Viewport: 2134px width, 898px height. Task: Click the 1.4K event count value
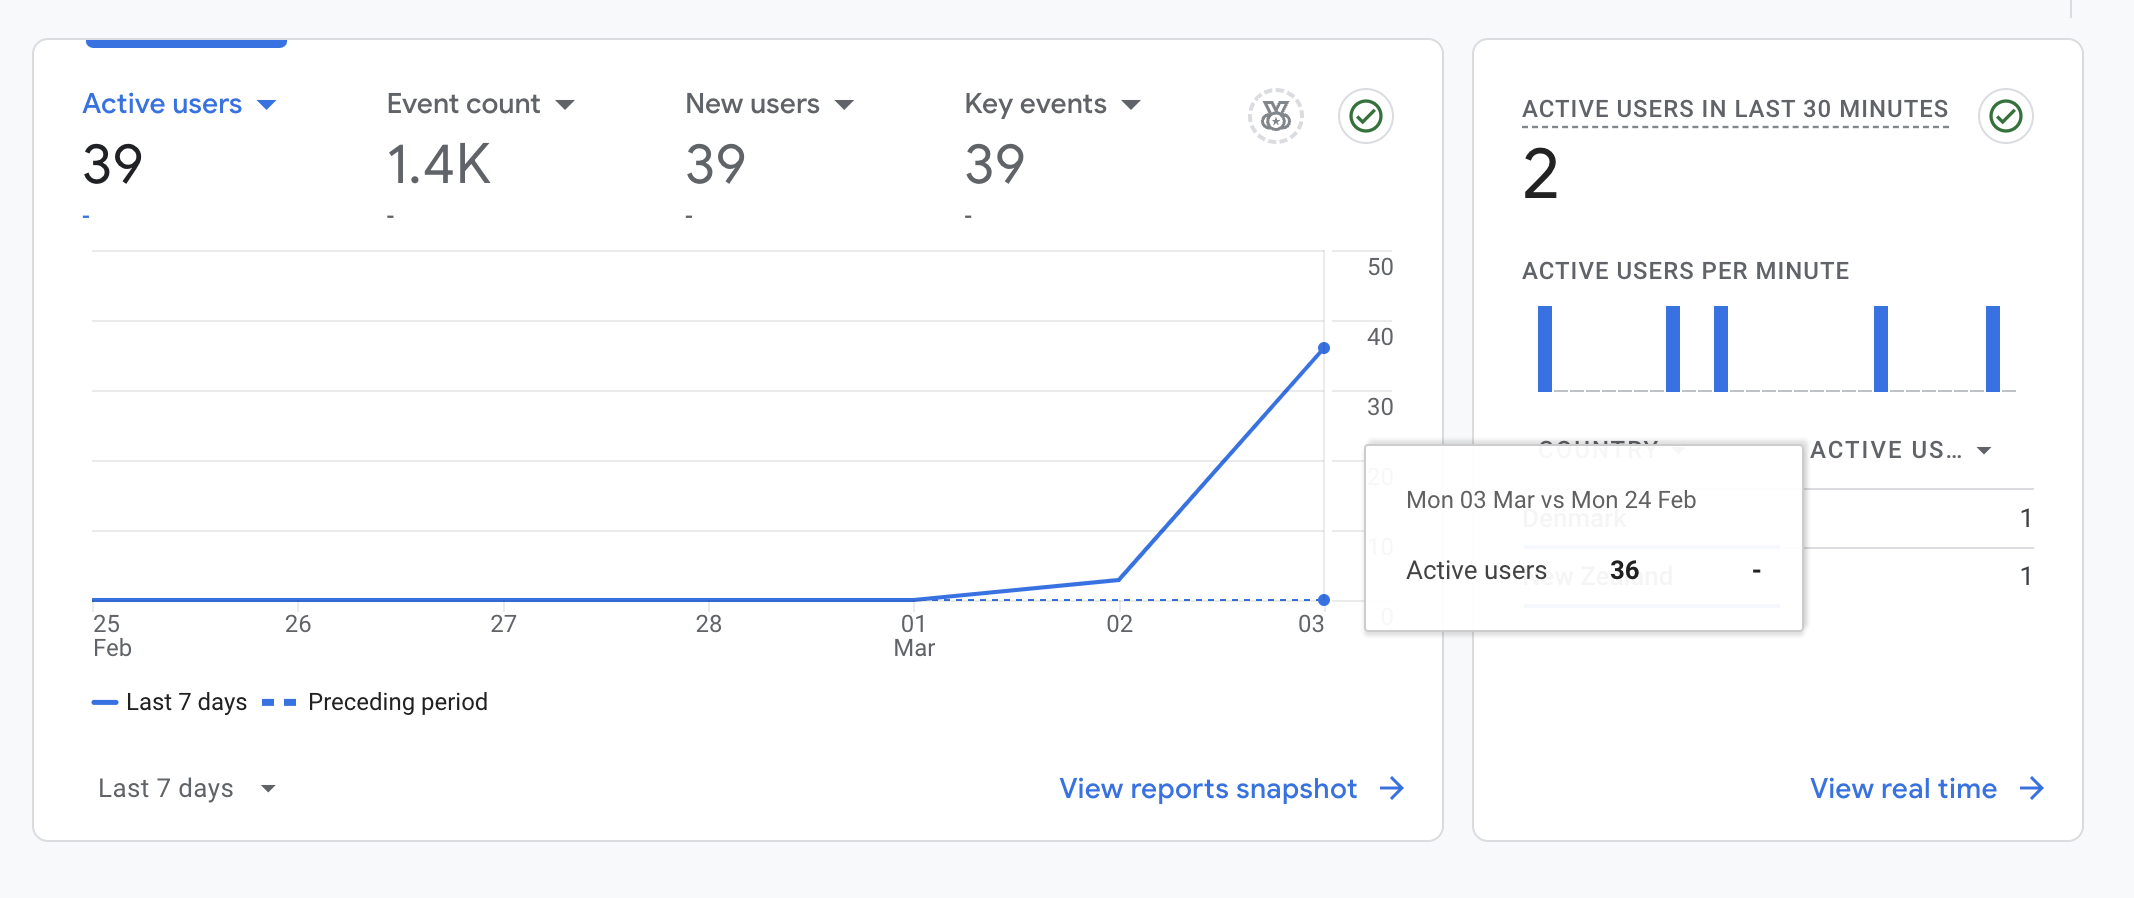pyautogui.click(x=439, y=165)
